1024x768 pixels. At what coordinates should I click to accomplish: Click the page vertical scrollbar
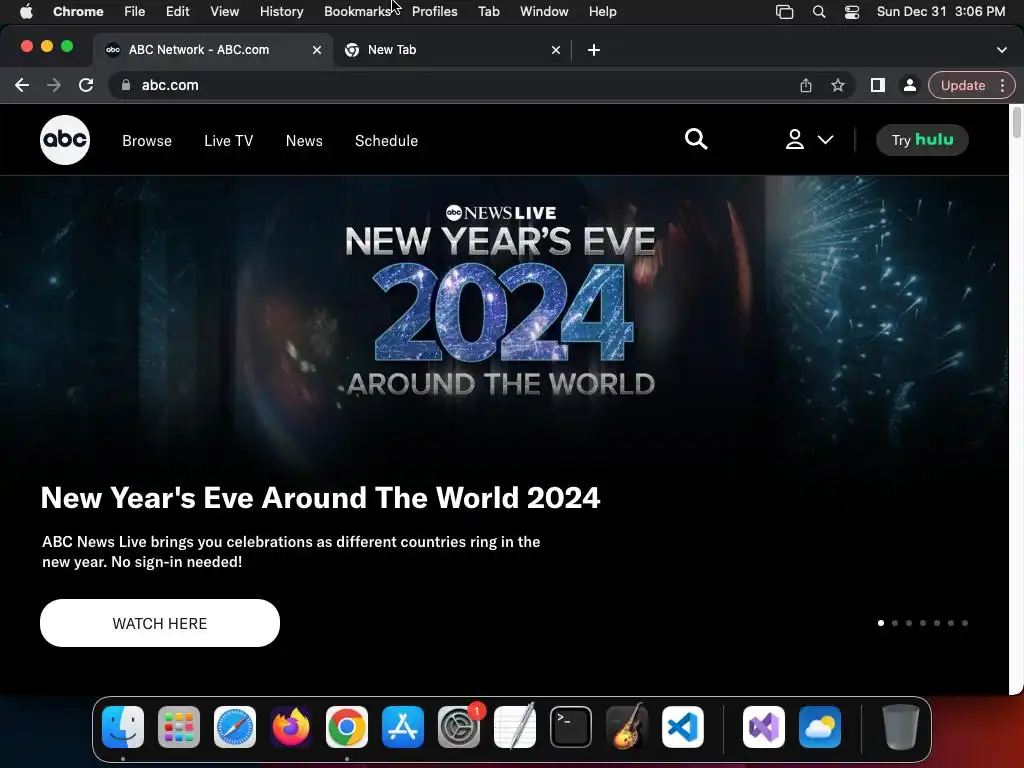[1016, 121]
